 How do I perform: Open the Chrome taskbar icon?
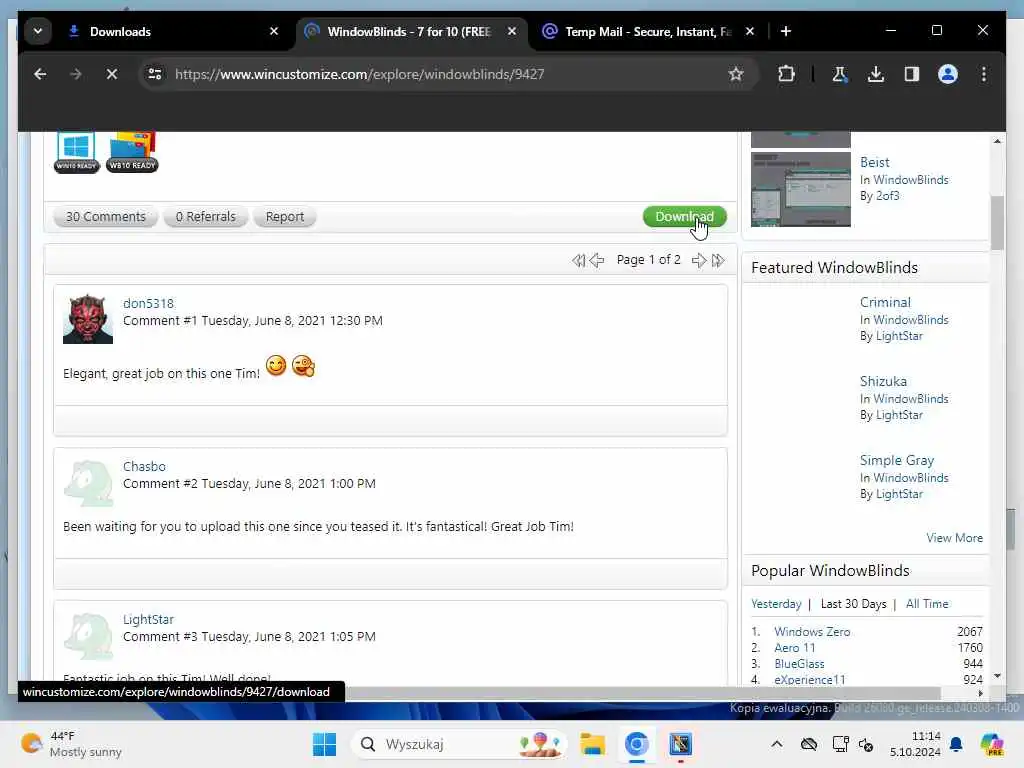pyautogui.click(x=636, y=744)
